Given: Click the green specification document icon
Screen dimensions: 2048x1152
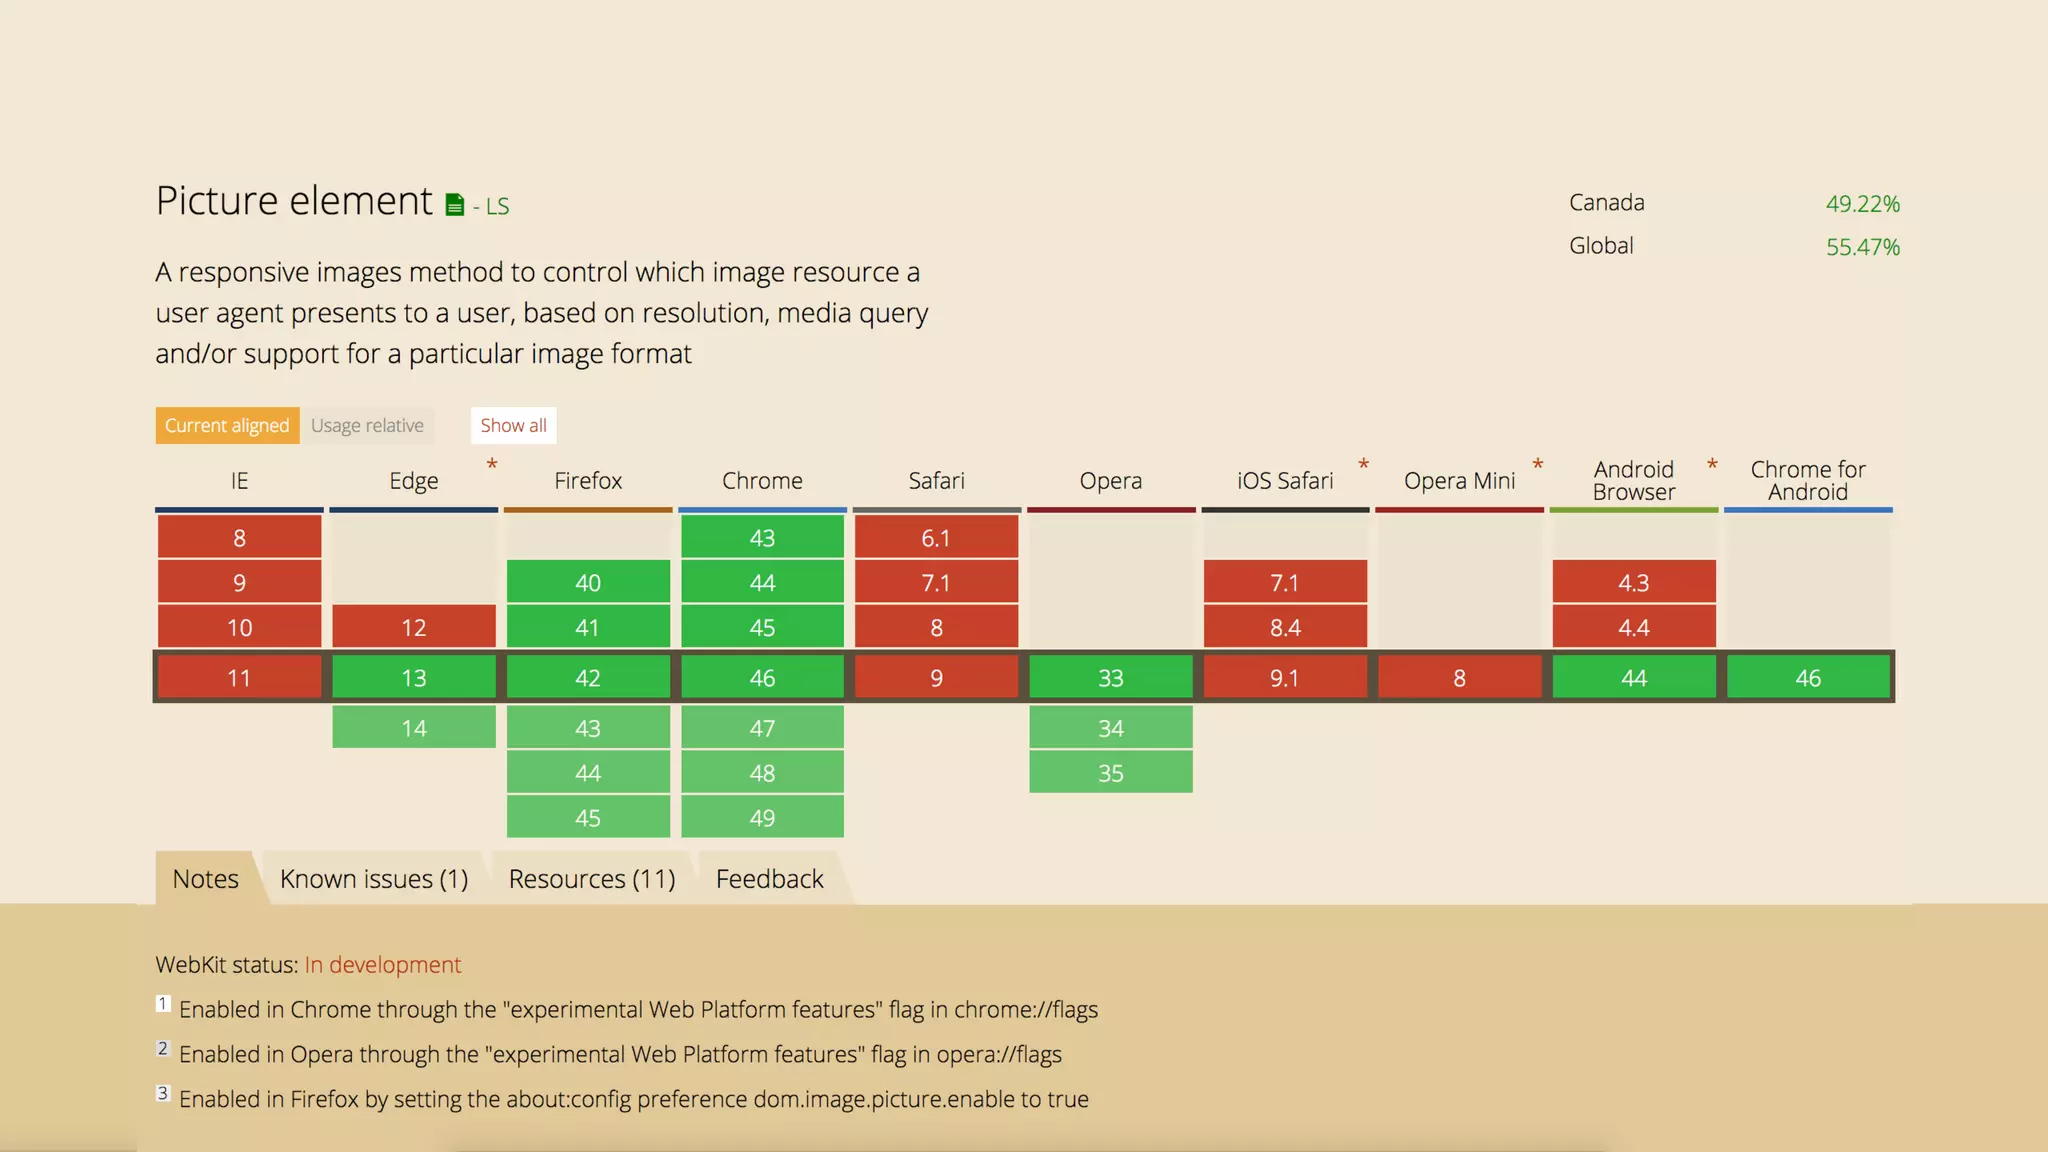Looking at the screenshot, I should 455,205.
